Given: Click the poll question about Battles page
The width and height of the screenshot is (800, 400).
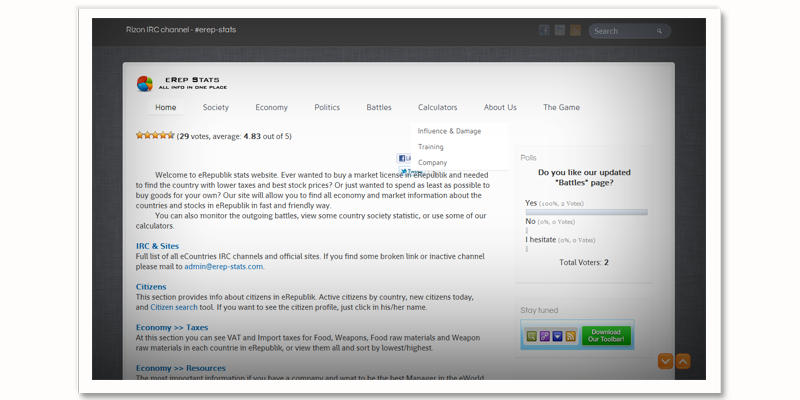Looking at the screenshot, I should (x=584, y=177).
